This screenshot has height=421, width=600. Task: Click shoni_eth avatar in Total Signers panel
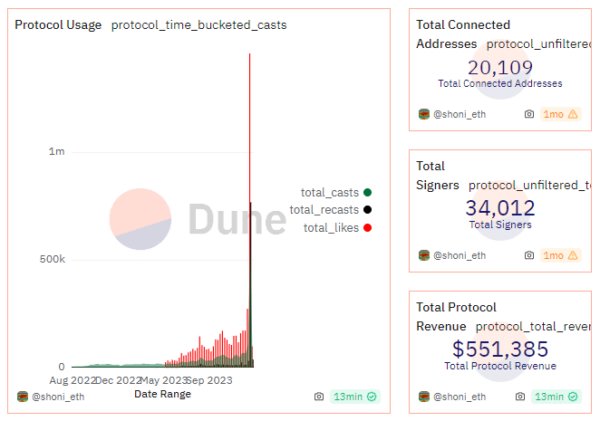[424, 255]
